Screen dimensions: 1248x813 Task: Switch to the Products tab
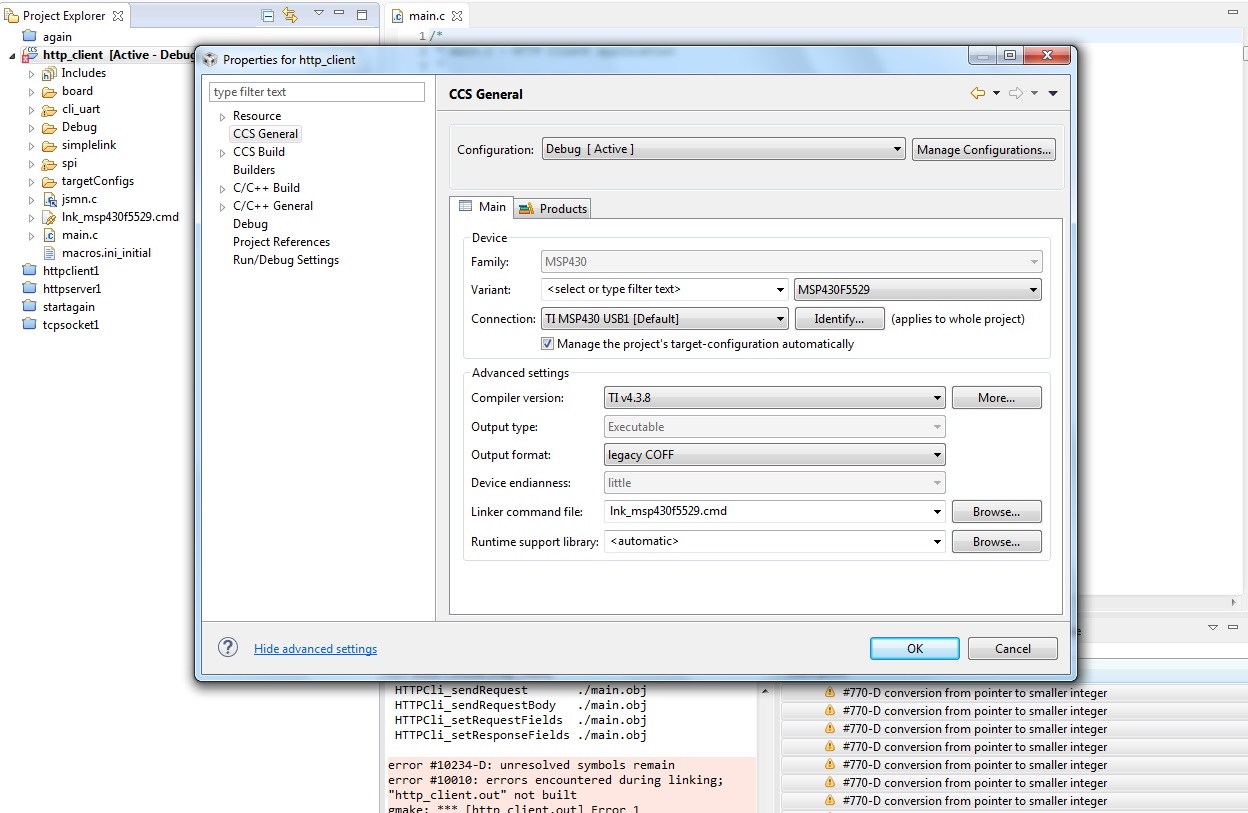point(553,208)
